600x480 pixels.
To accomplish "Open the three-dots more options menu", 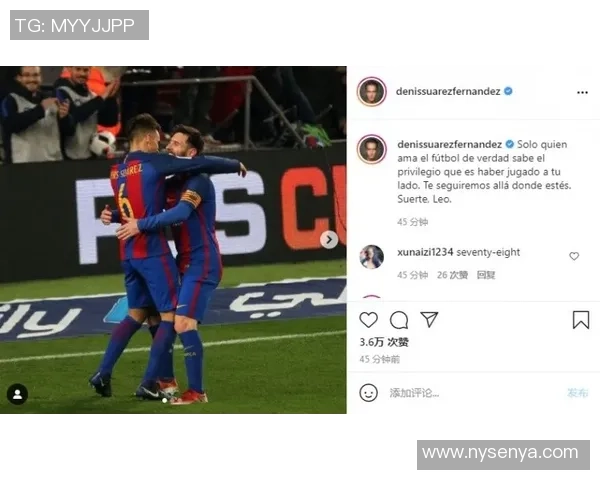I will pyautogui.click(x=582, y=92).
